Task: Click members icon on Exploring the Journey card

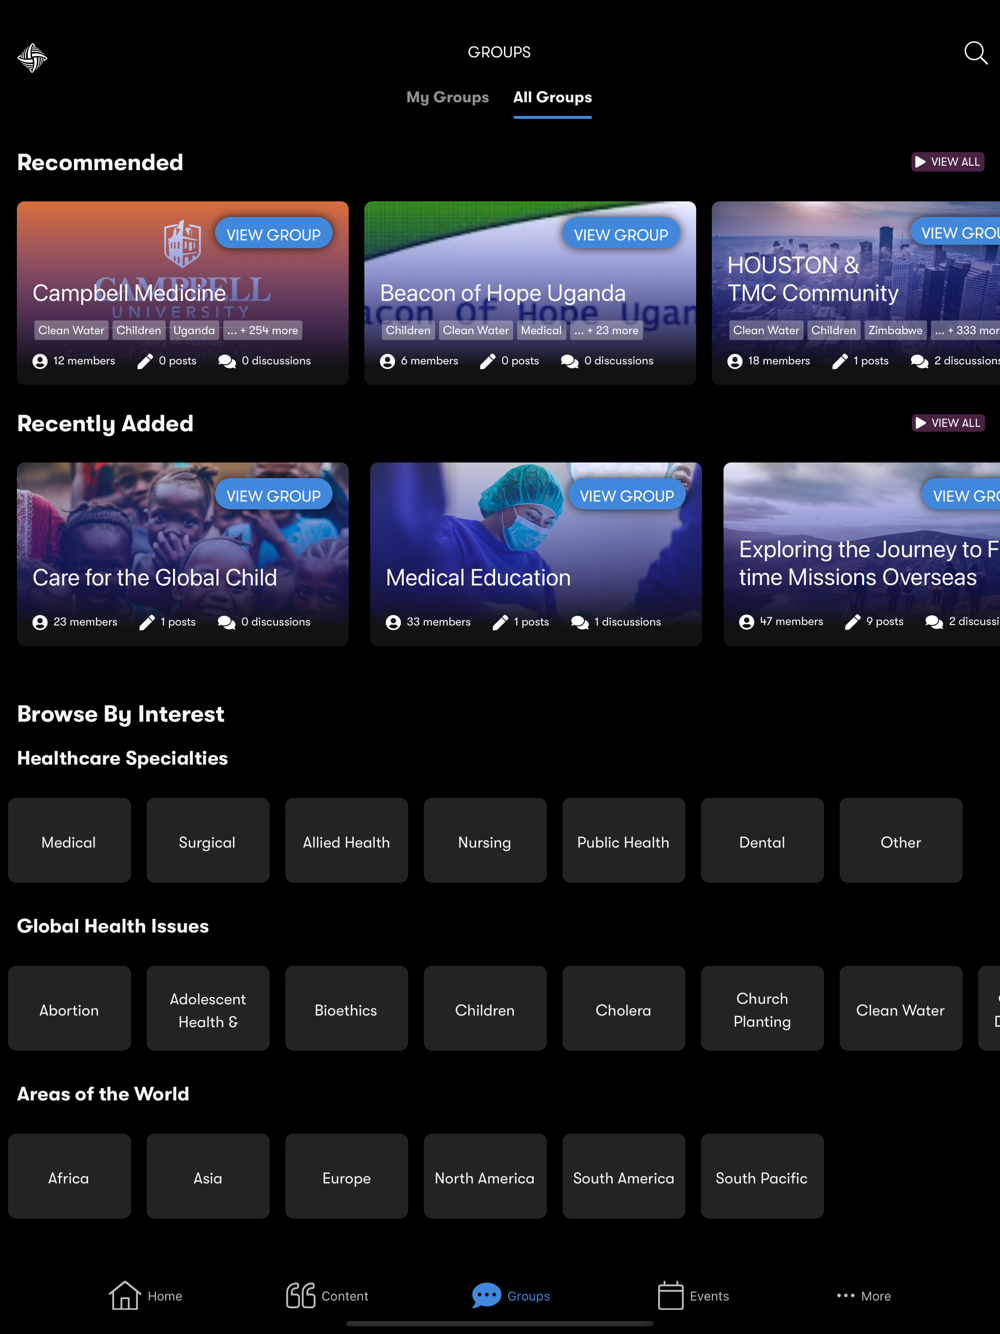Action: [x=746, y=622]
